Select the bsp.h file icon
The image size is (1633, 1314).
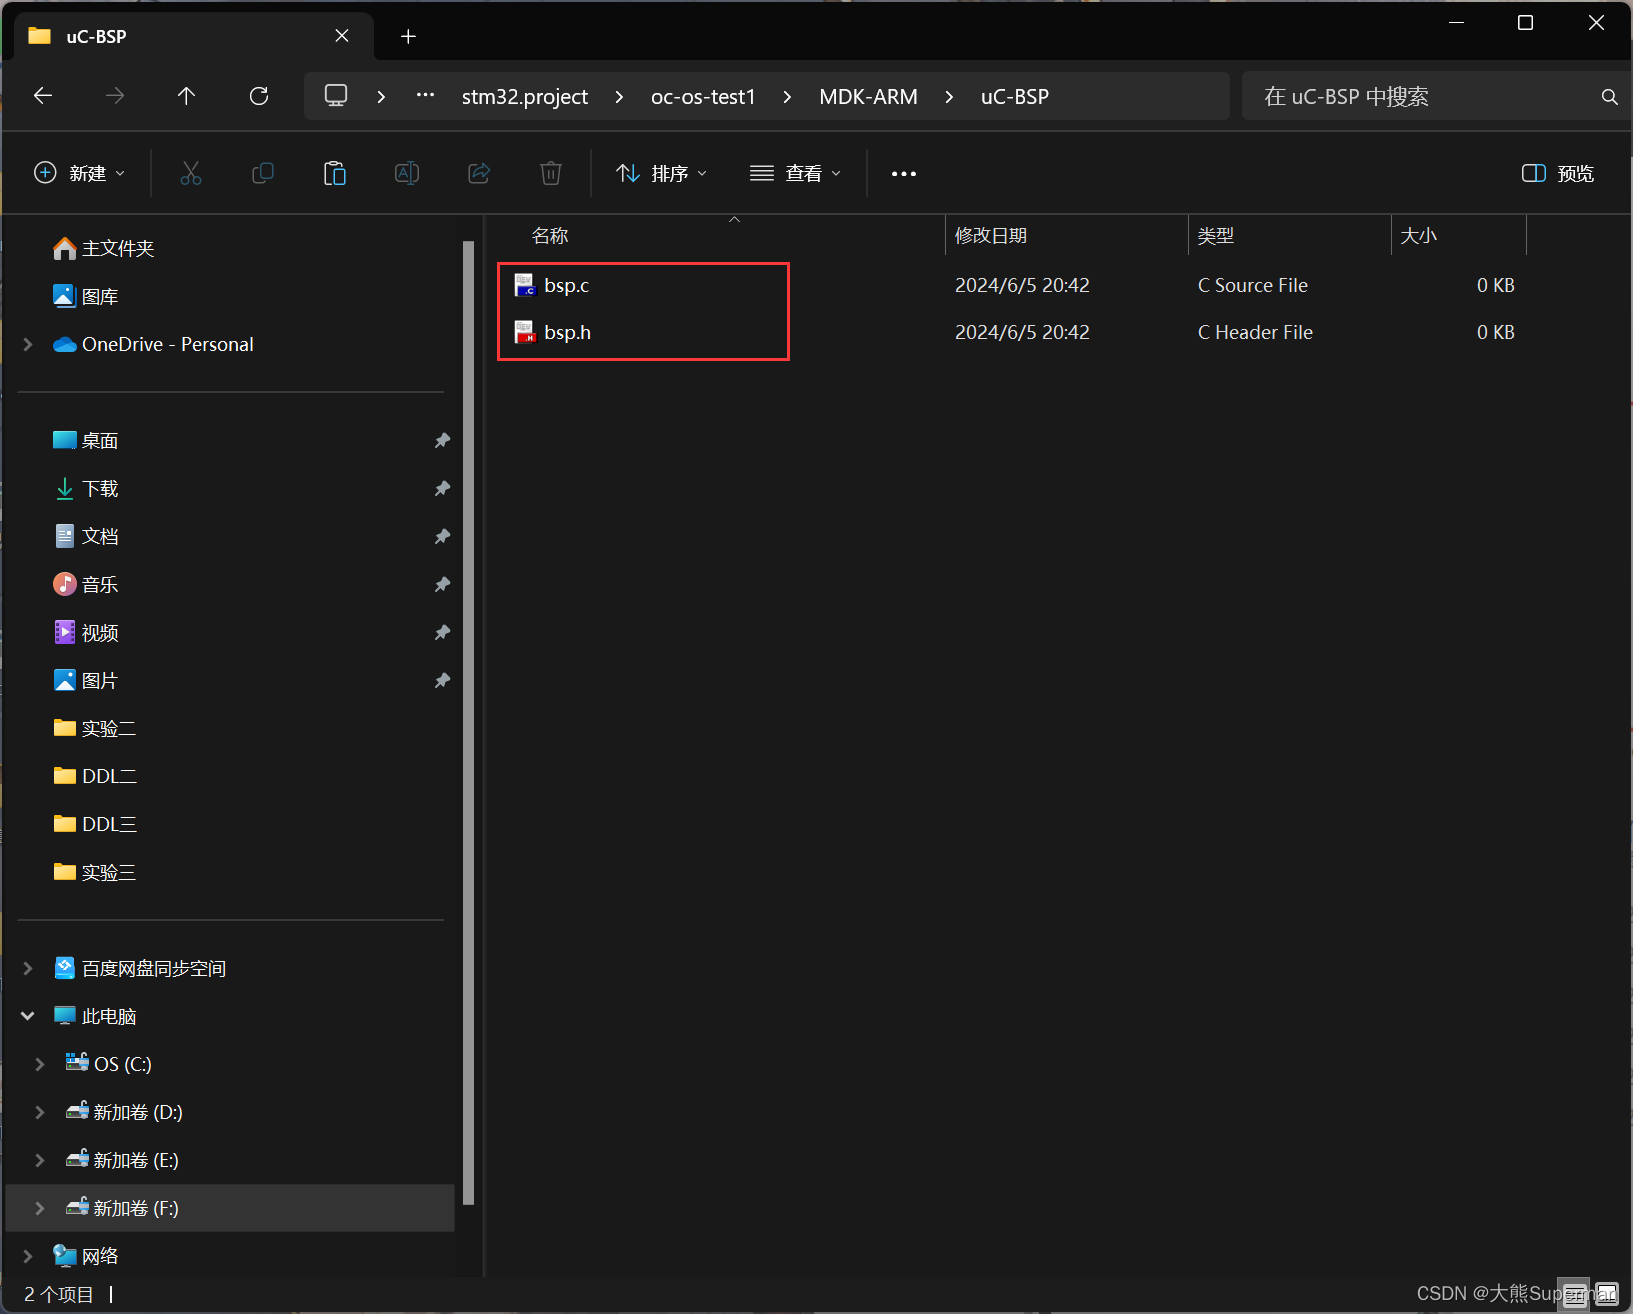pyautogui.click(x=525, y=332)
